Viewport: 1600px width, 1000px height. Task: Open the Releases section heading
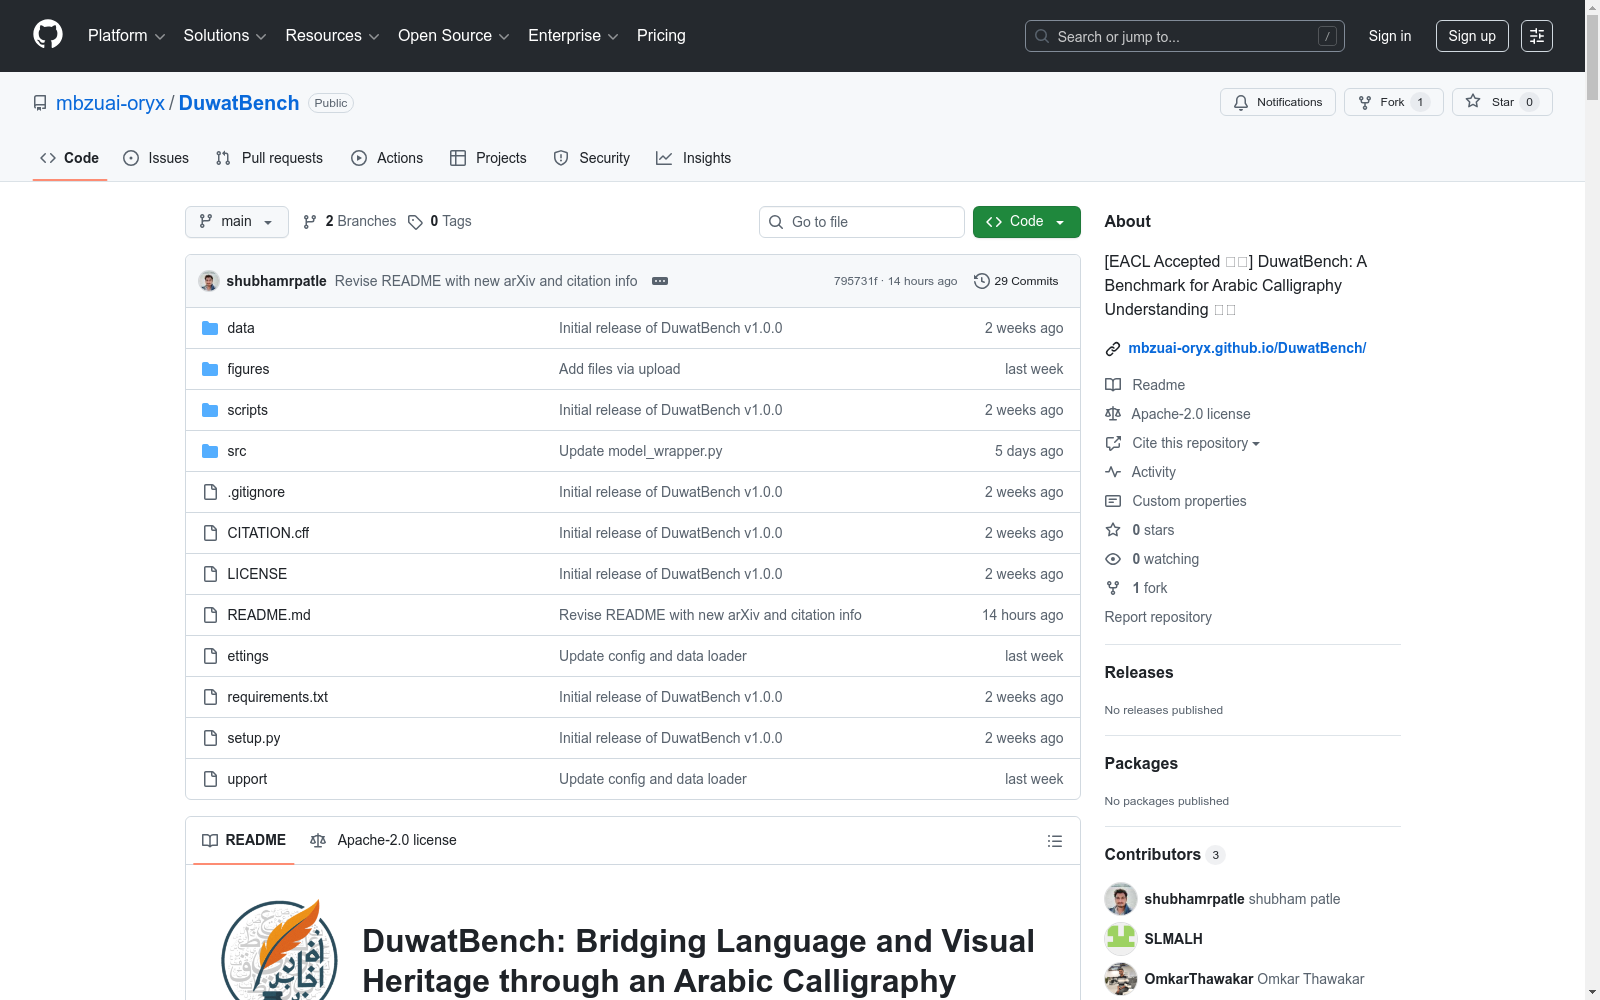(1139, 672)
